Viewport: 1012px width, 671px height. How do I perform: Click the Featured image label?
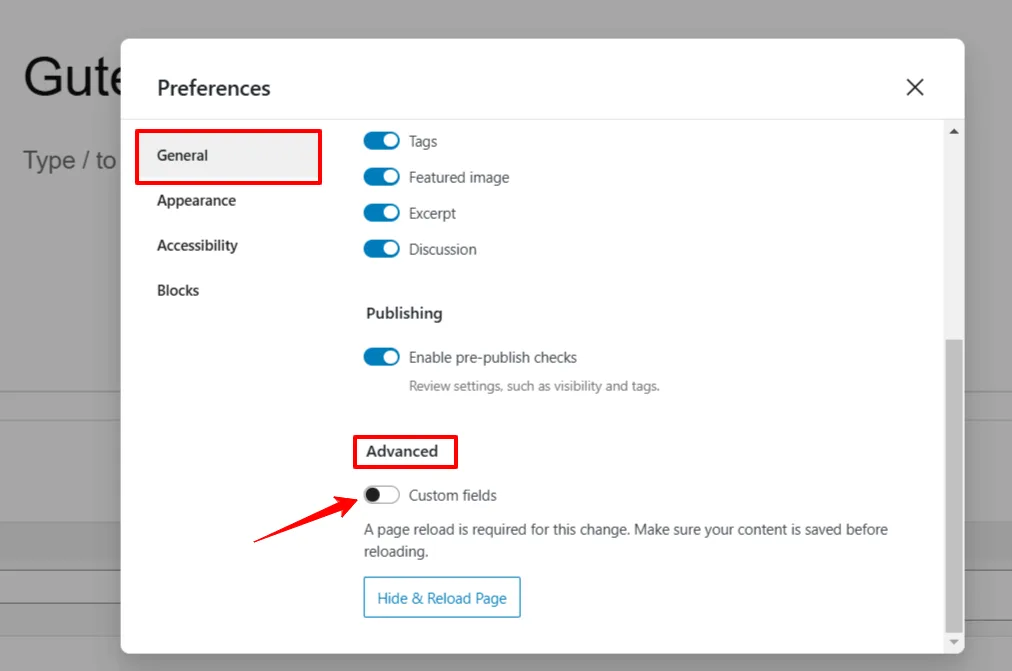(459, 178)
